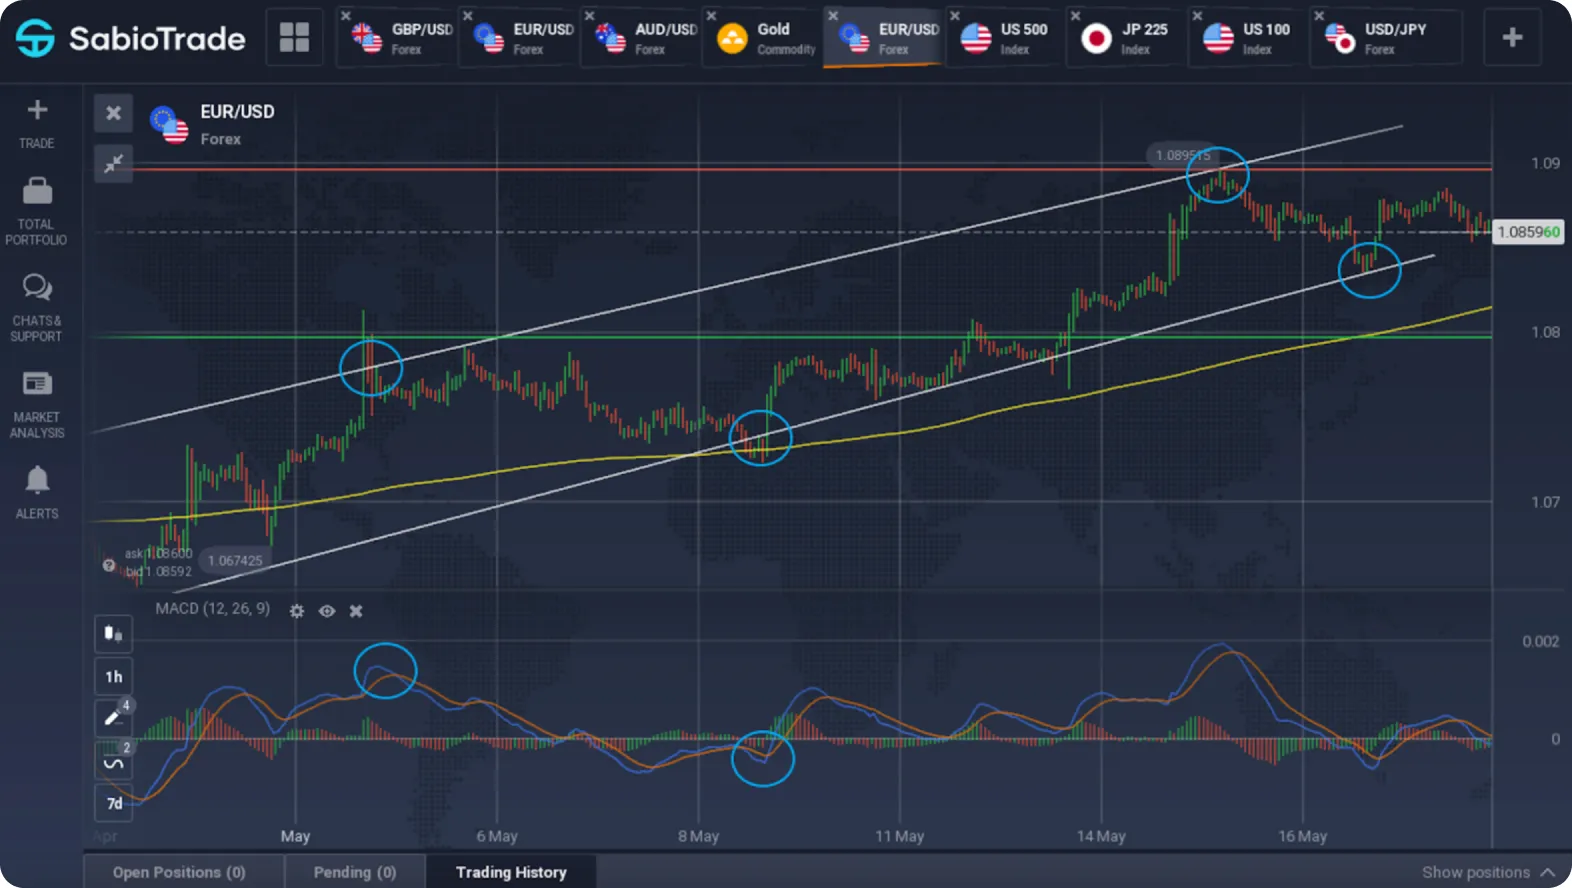This screenshot has width=1572, height=888.
Task: Open the 1h timeframe selector
Action: [113, 677]
